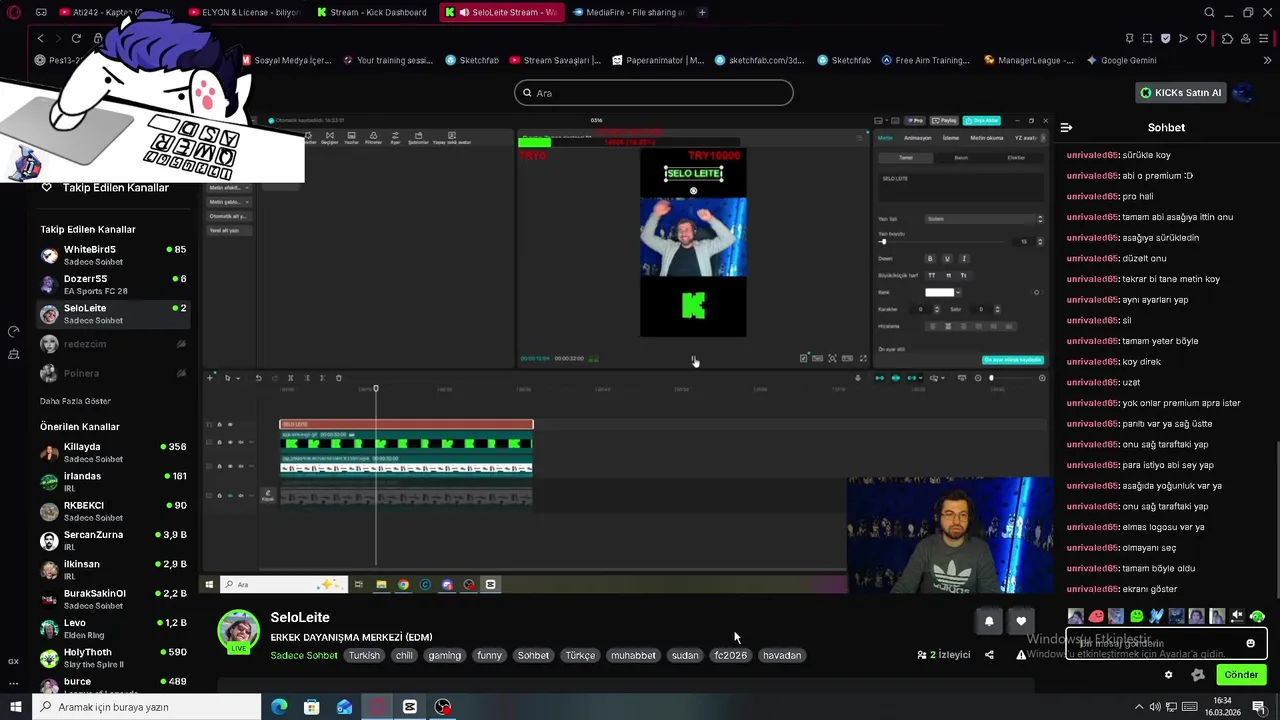Click the Bold format button in editor
This screenshot has width=1280, height=720.
tap(930, 259)
